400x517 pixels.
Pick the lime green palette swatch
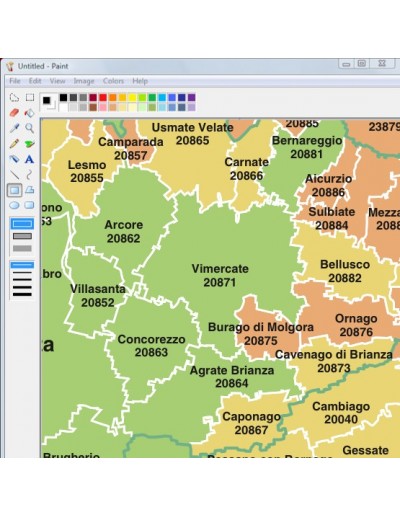(x=142, y=97)
